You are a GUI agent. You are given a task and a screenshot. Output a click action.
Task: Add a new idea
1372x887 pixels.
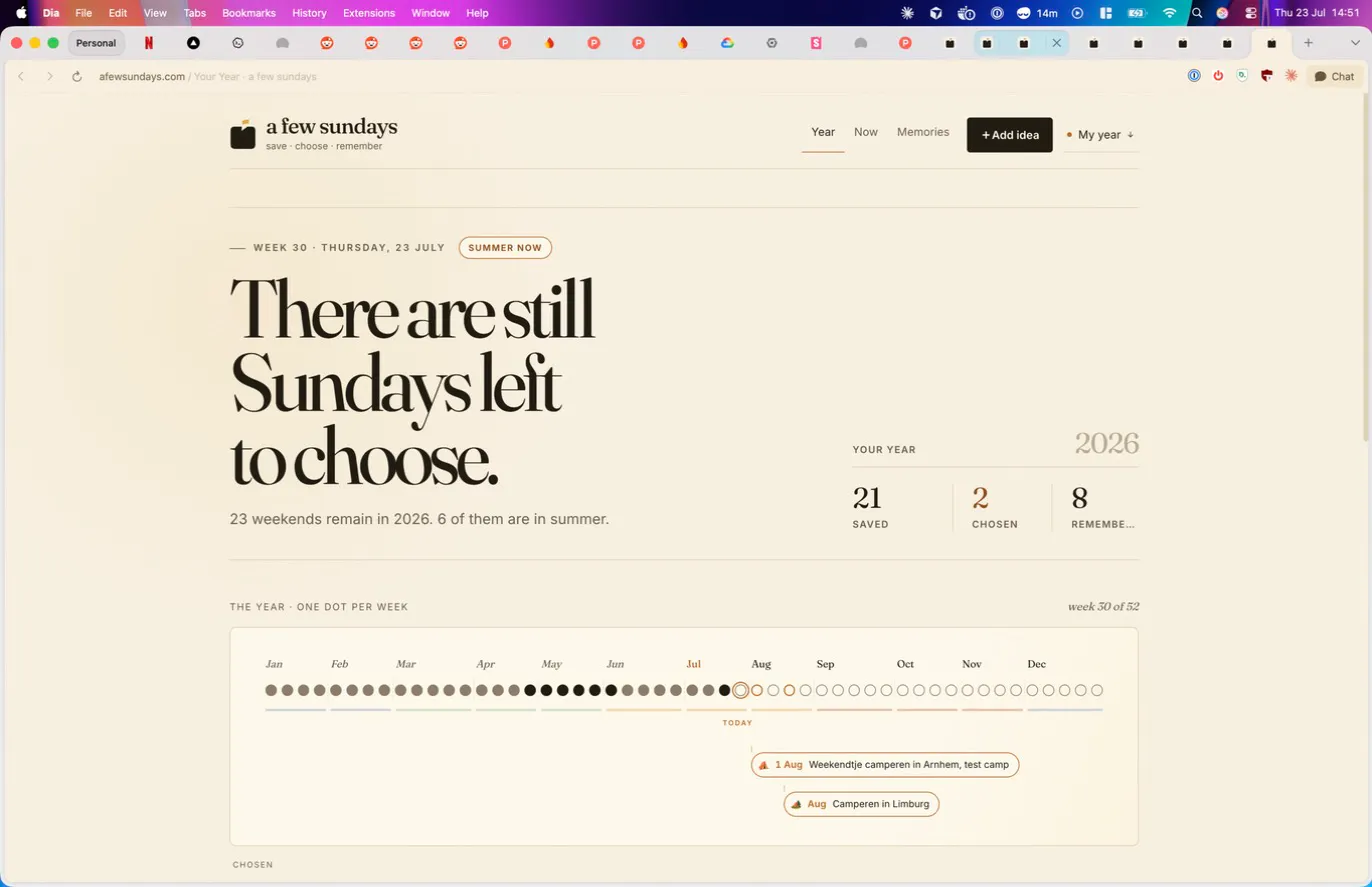[x=1010, y=135]
